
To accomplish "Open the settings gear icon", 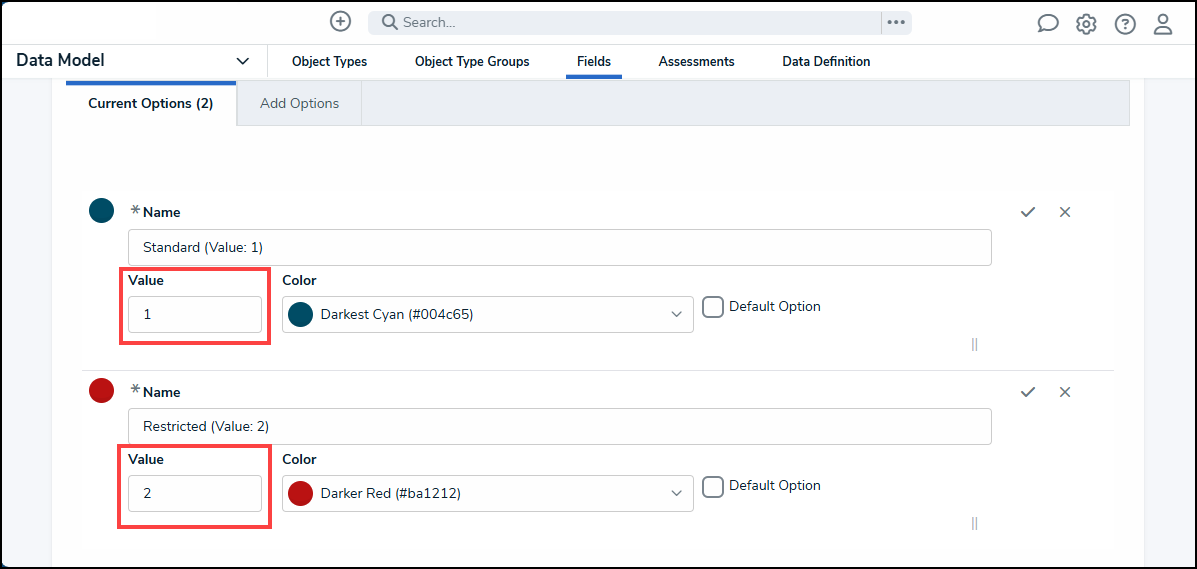I will coord(1086,24).
